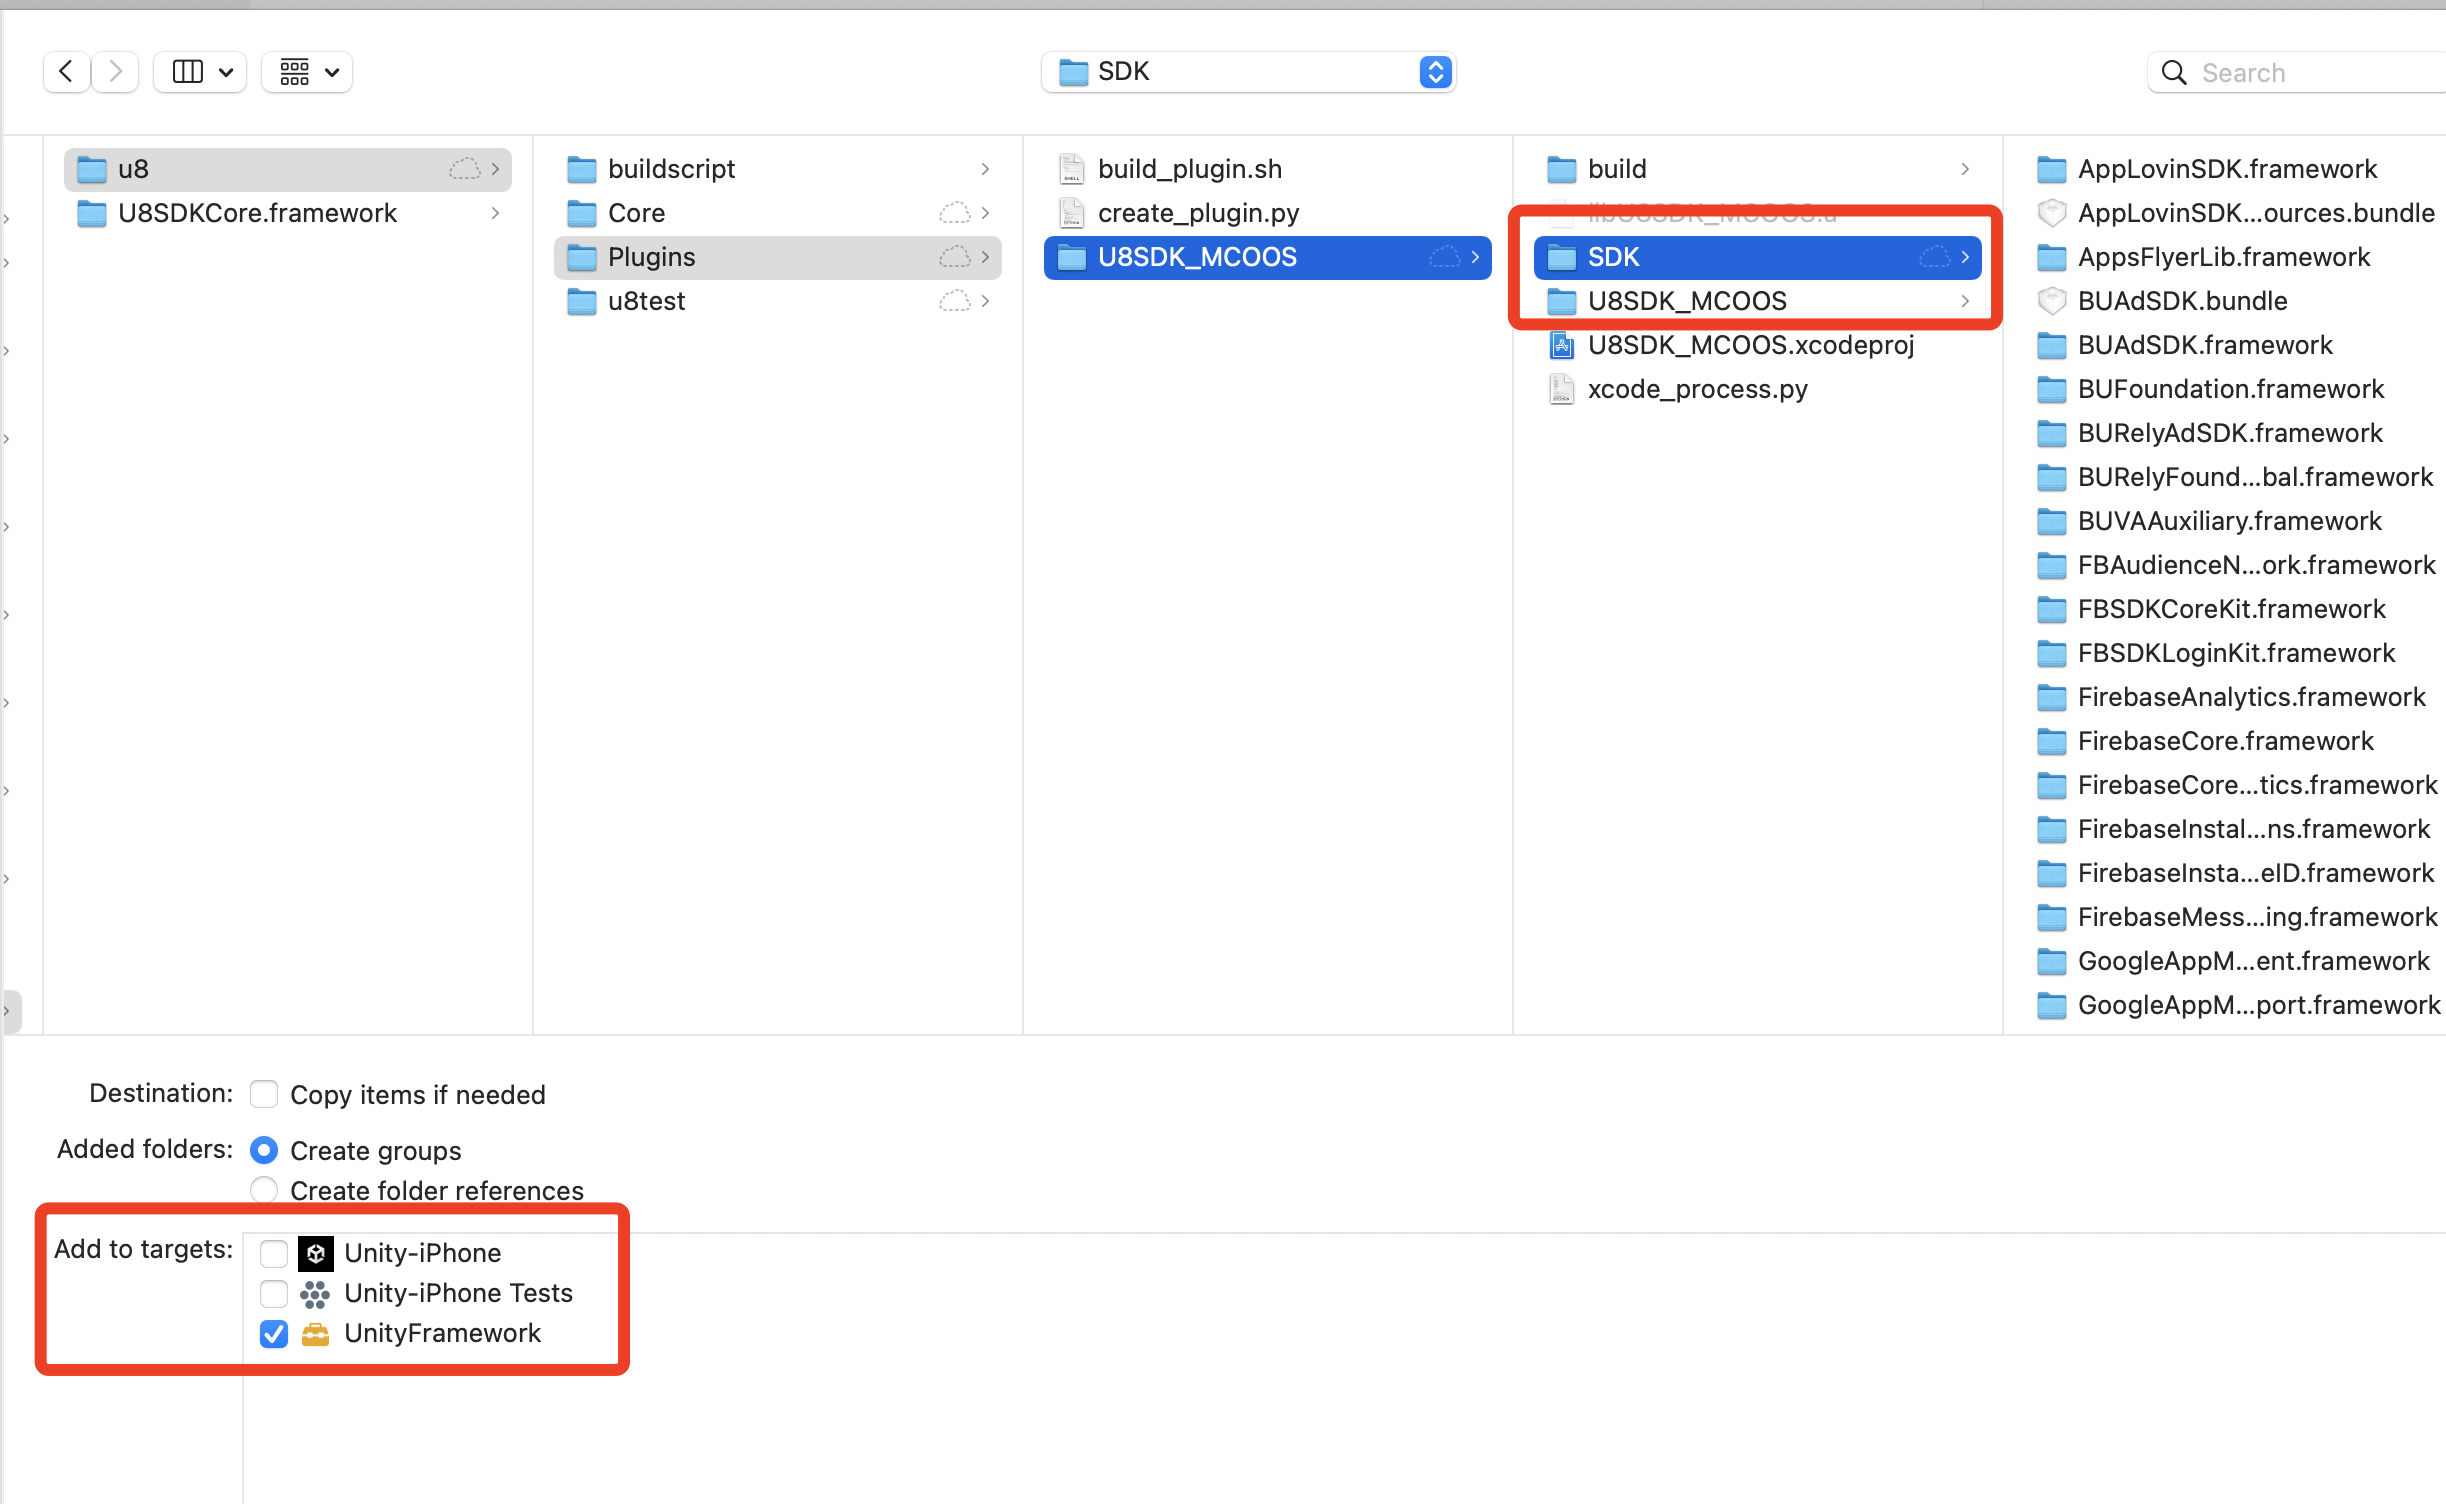Enable Copy items if needed checkbox

point(264,1095)
